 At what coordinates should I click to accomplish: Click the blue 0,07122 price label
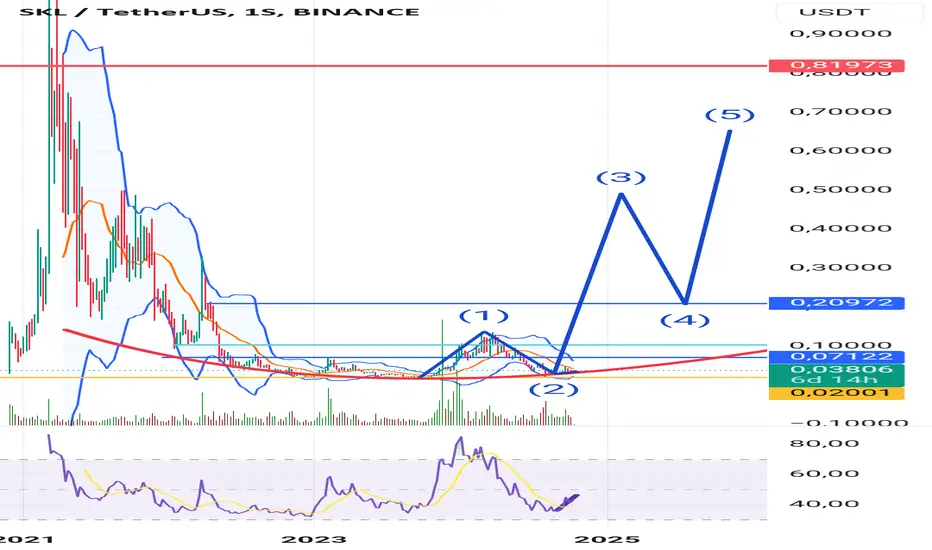pyautogui.click(x=836, y=356)
